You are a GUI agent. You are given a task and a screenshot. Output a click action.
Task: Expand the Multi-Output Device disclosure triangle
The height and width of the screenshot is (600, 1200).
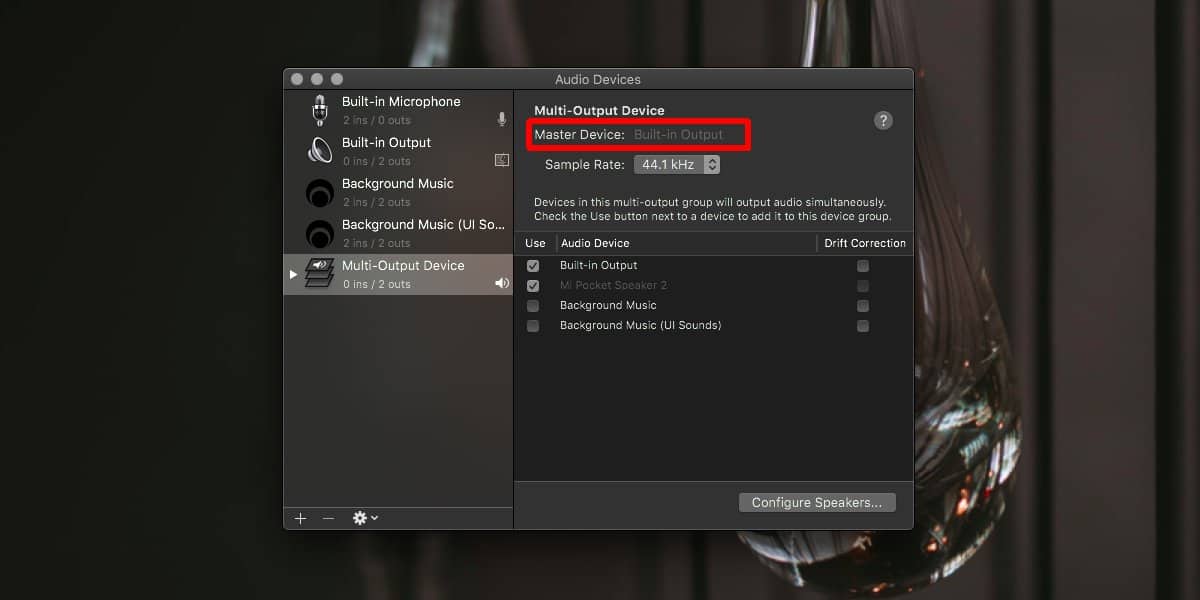pos(292,273)
